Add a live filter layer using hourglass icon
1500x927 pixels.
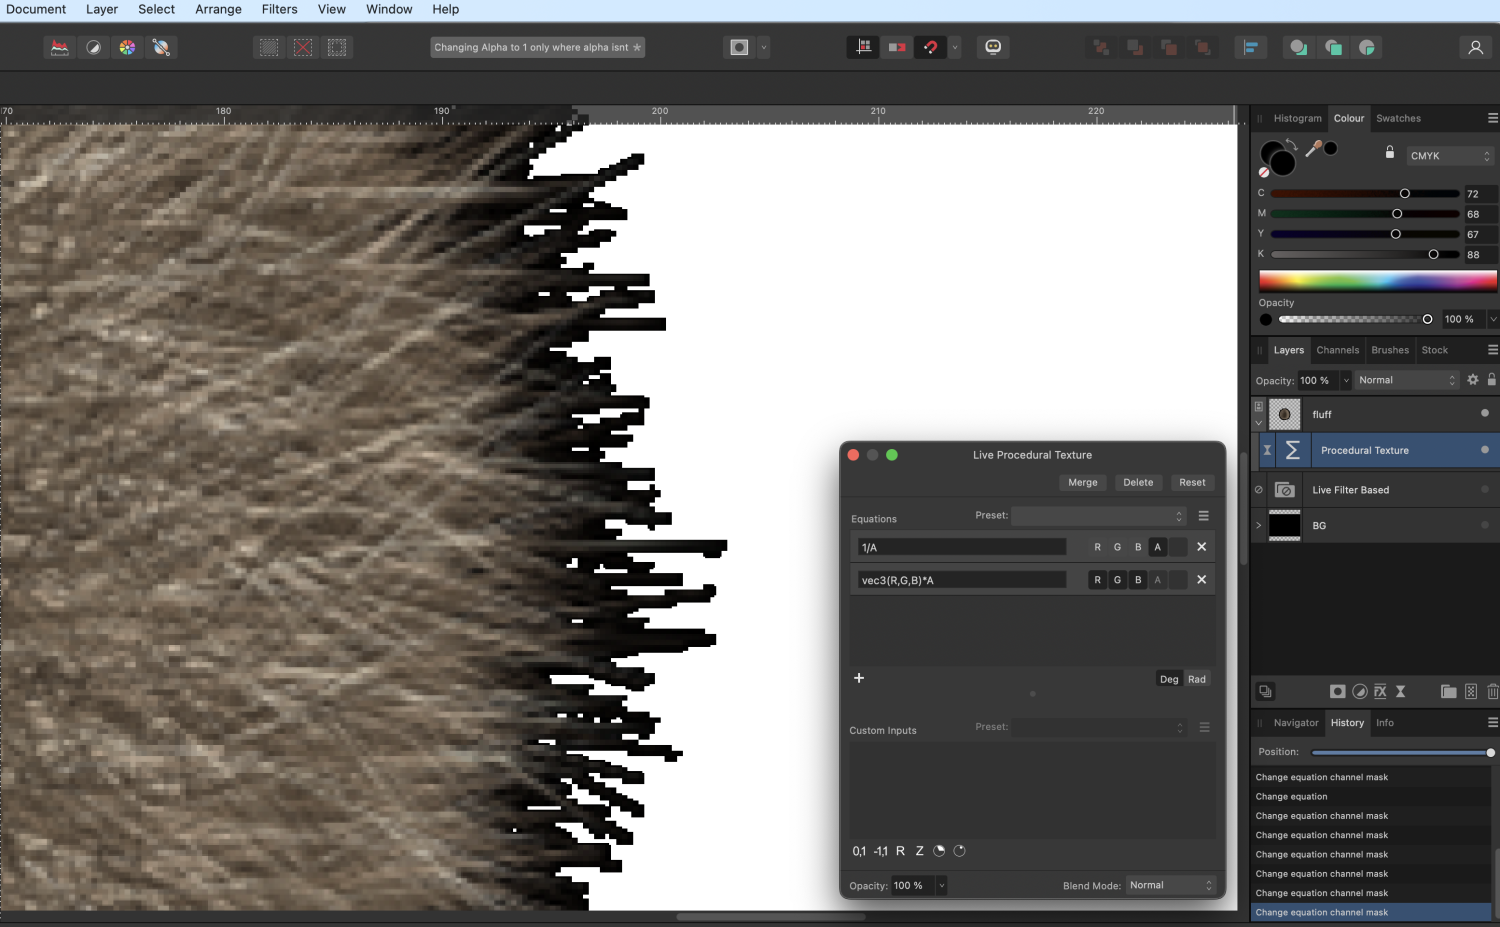1400,691
